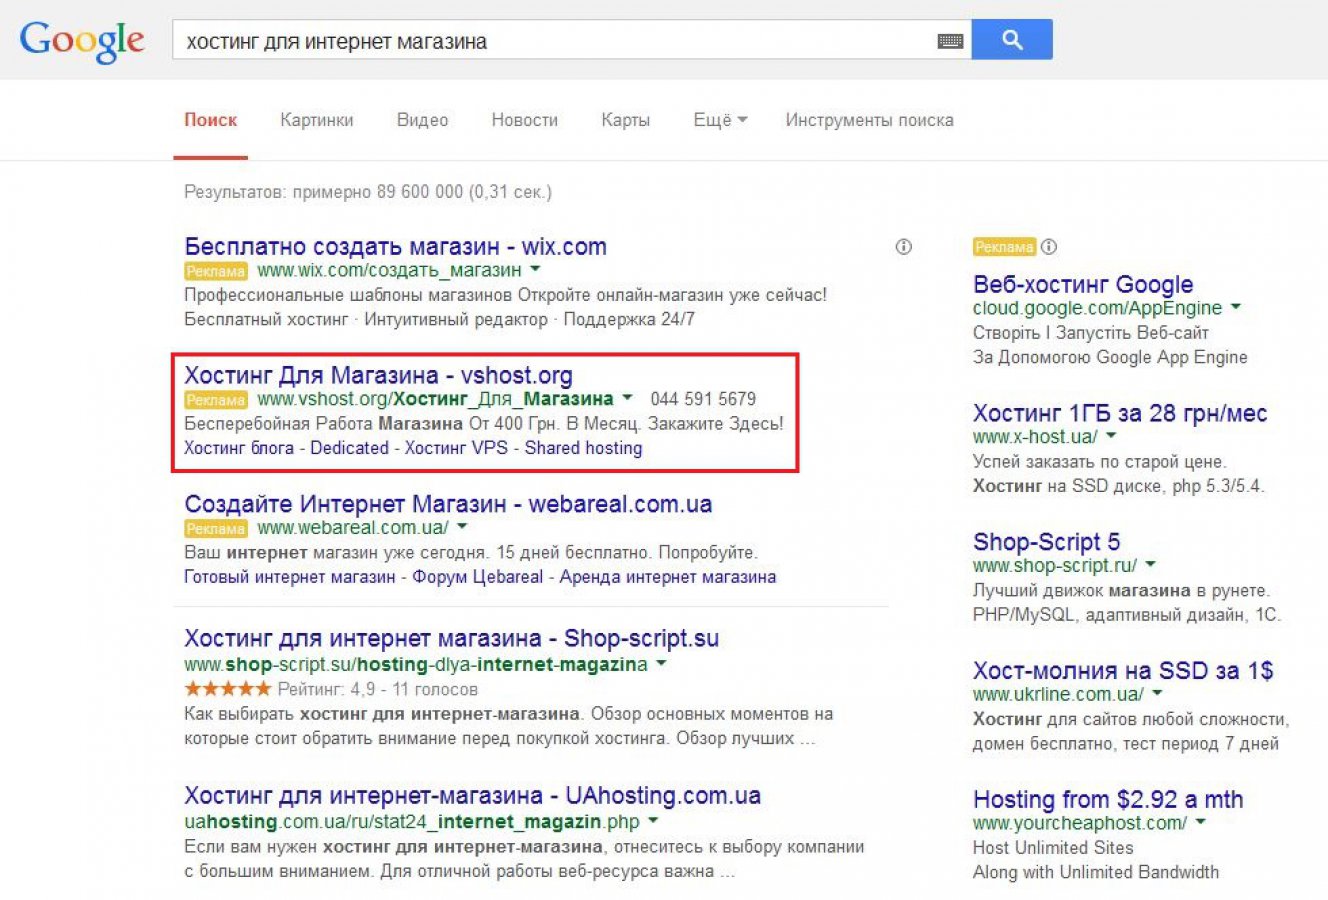This screenshot has height=900, width=1328.
Task: Click the star rating of Shop-script.su result
Action: click(x=228, y=689)
